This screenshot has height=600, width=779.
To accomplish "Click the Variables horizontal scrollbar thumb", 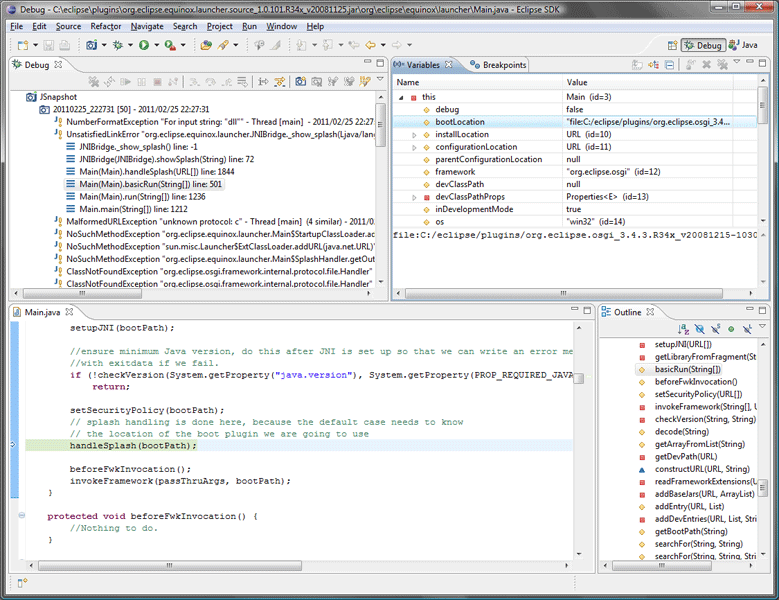I will [x=564, y=294].
